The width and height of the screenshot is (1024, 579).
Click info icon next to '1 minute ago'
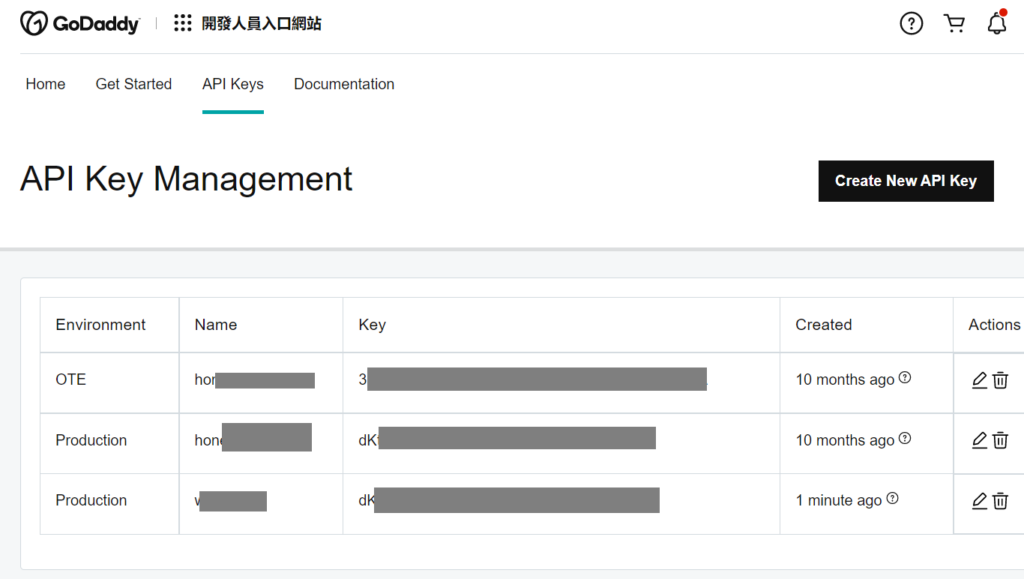(893, 498)
